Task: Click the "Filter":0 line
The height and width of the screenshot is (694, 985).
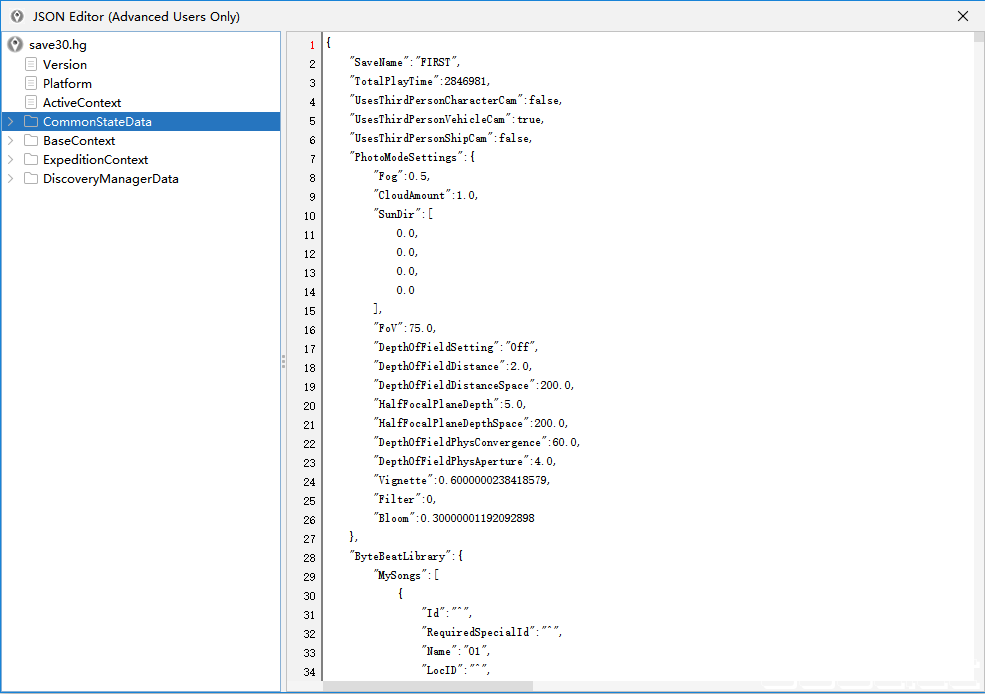Action: 405,499
